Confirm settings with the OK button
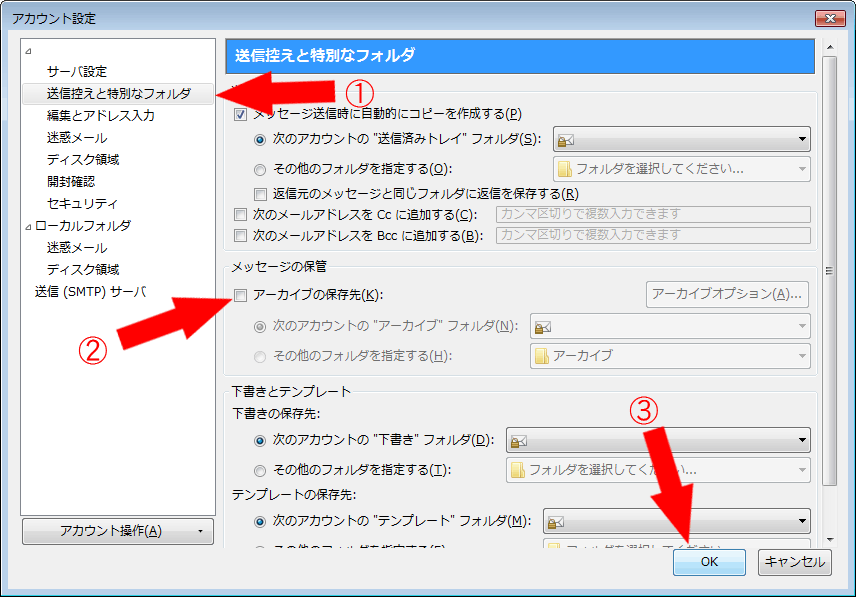The image size is (856, 597). [x=709, y=562]
